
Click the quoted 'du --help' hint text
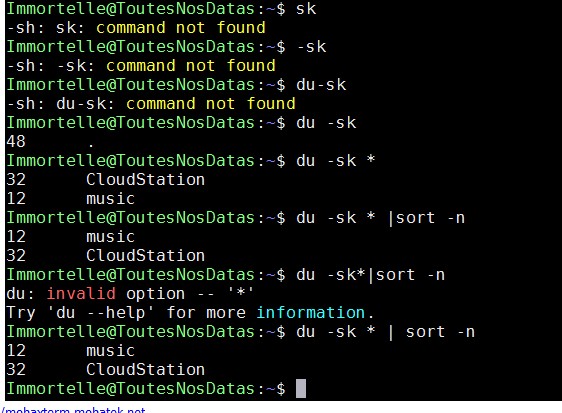101,313
